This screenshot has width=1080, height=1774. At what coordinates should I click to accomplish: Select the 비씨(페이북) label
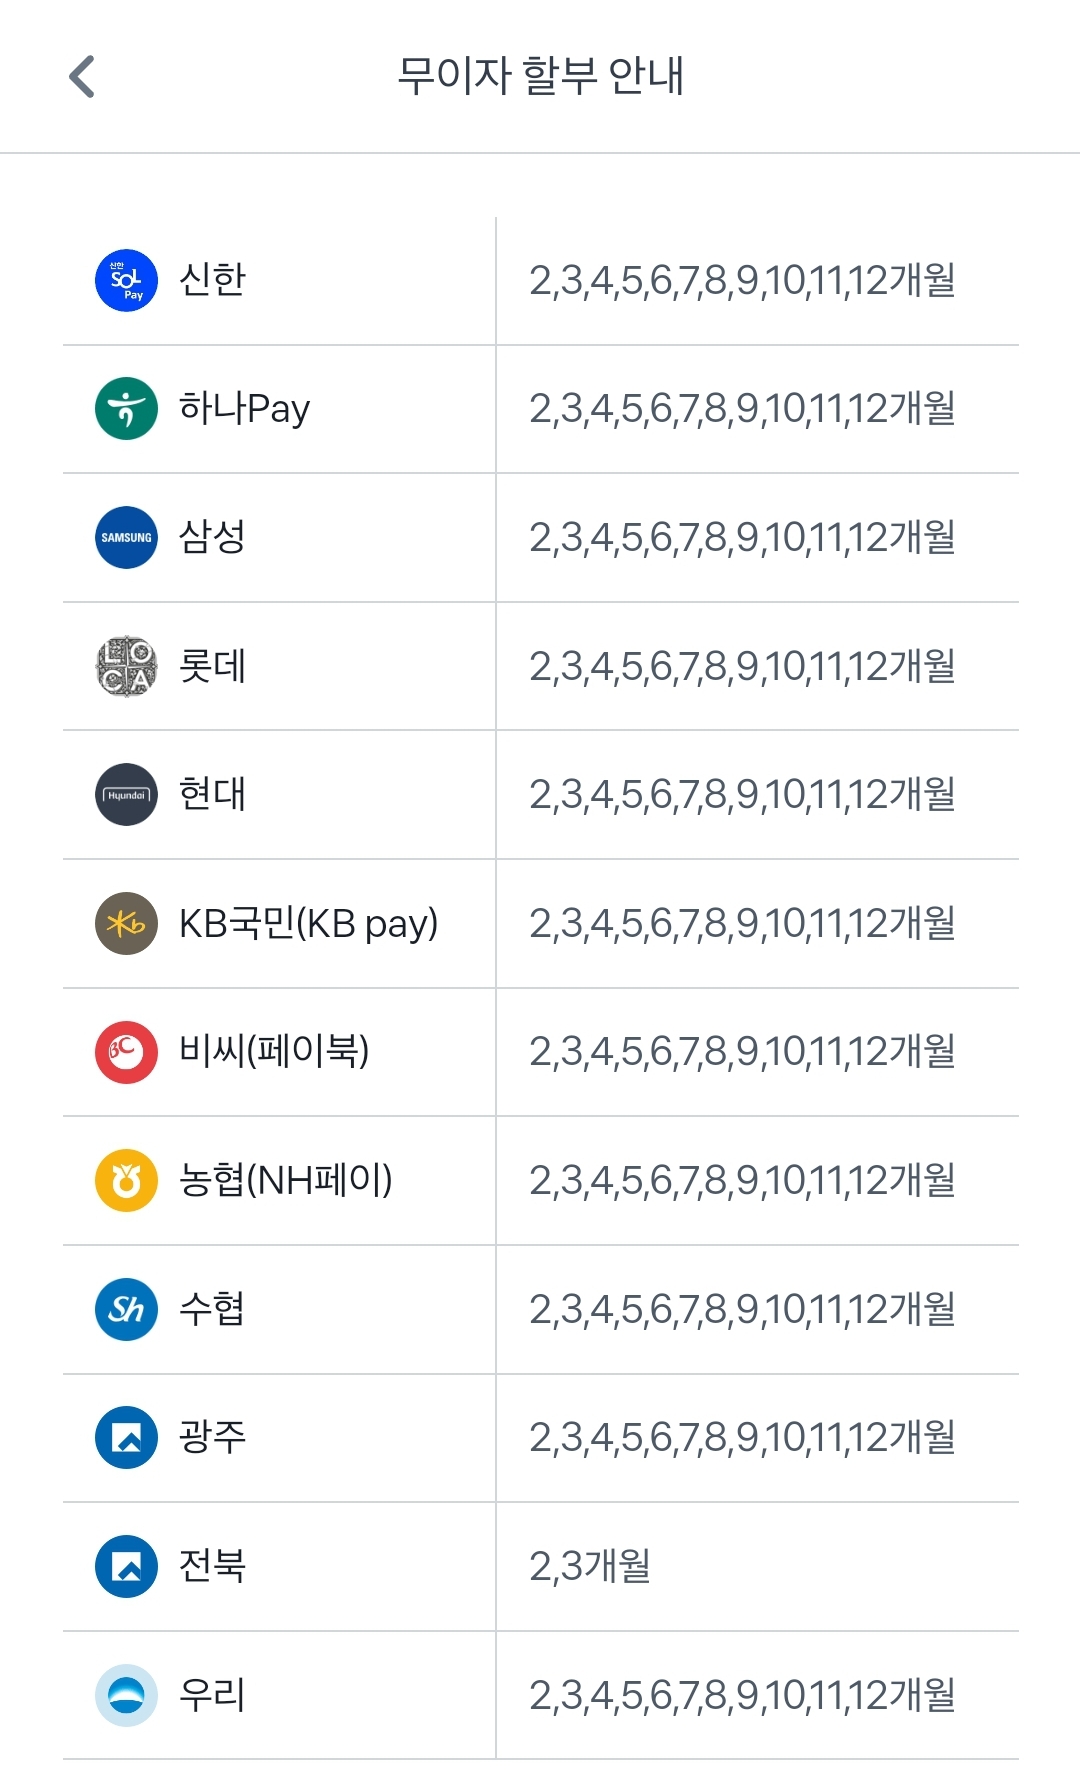(x=274, y=1052)
